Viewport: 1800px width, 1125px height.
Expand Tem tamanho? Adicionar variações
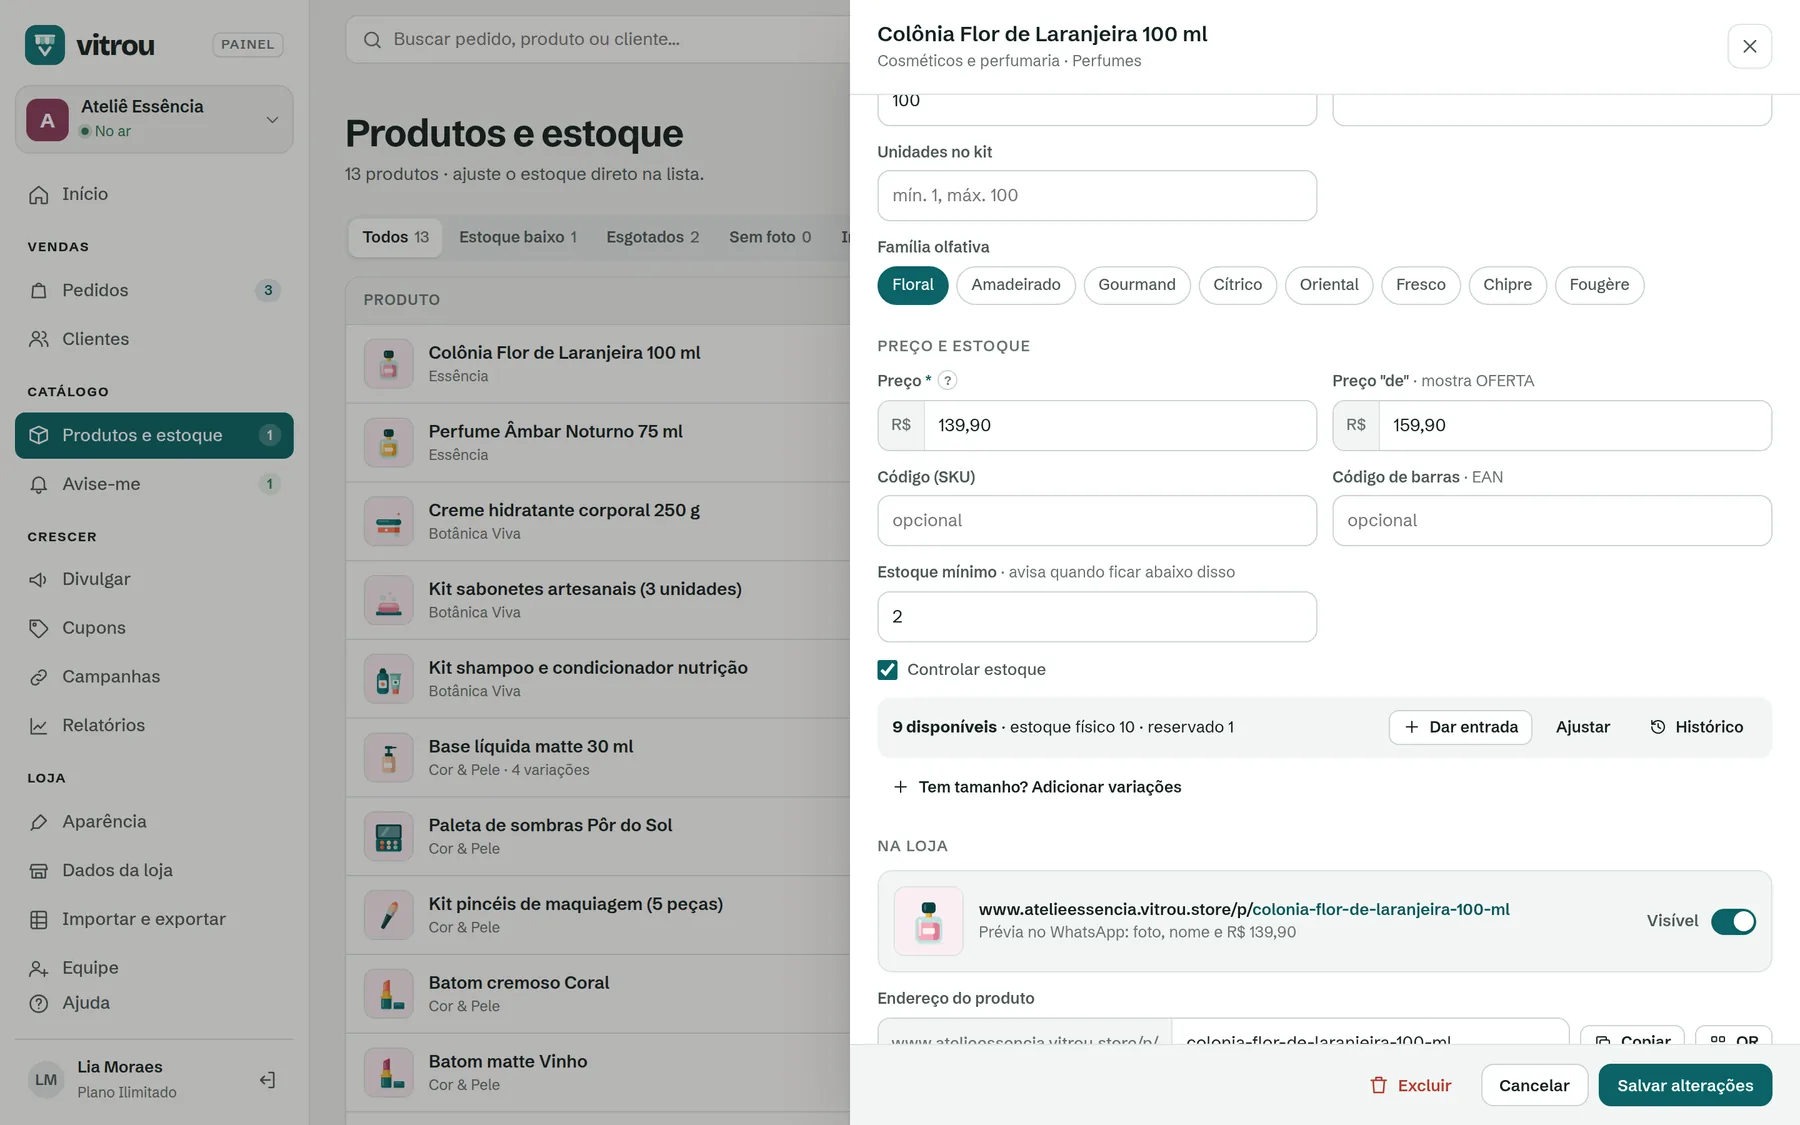(x=1037, y=787)
